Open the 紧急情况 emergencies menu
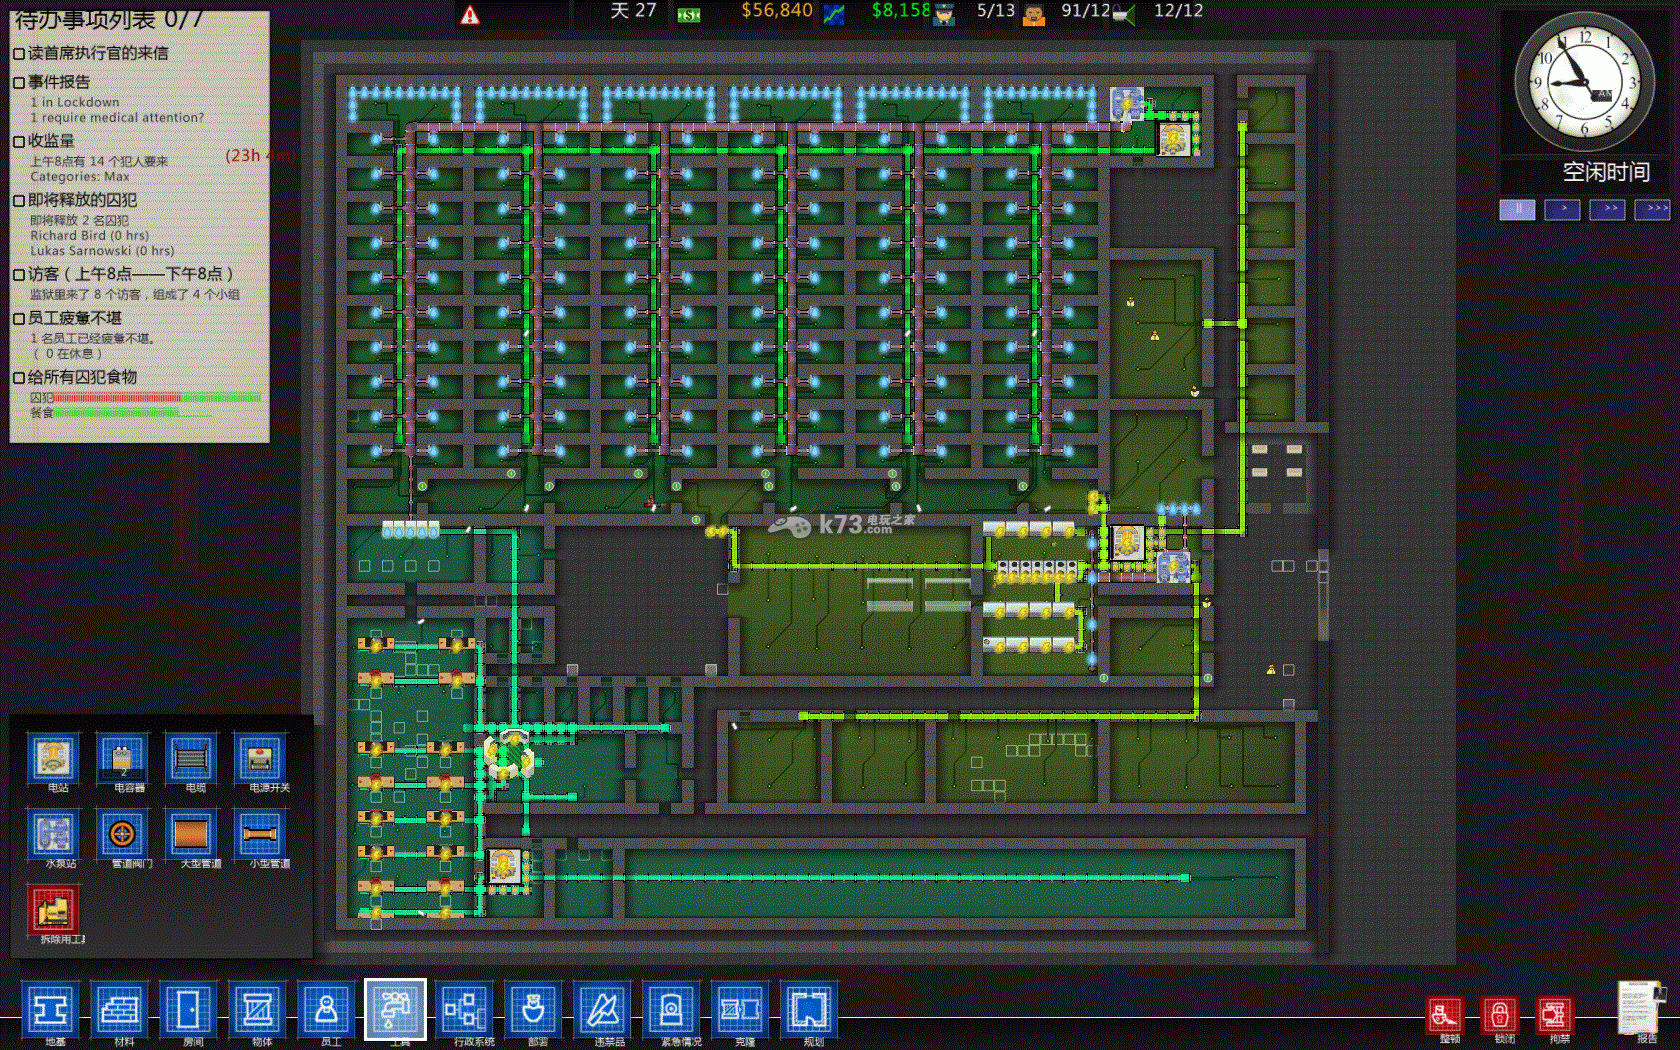1680x1050 pixels. (x=672, y=1010)
